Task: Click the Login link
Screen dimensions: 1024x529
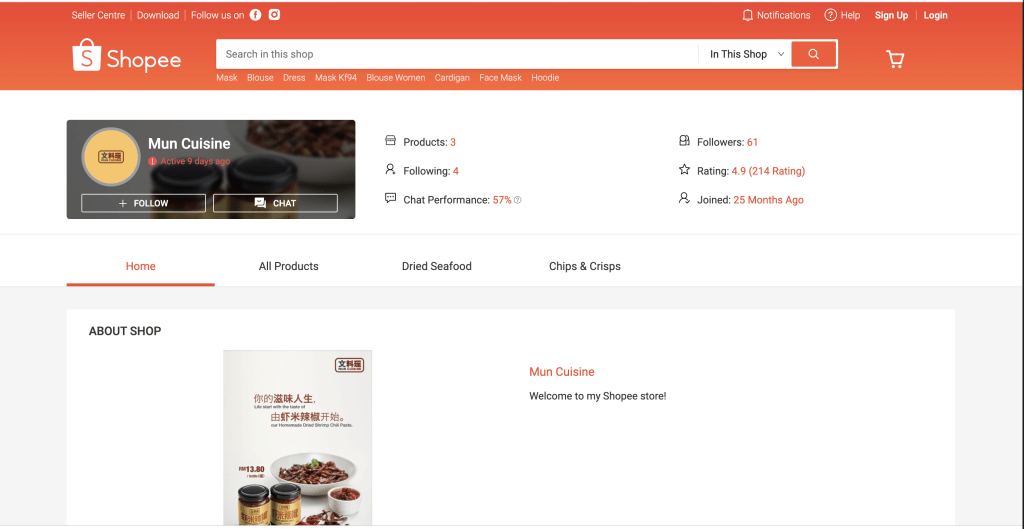Action: coord(935,15)
